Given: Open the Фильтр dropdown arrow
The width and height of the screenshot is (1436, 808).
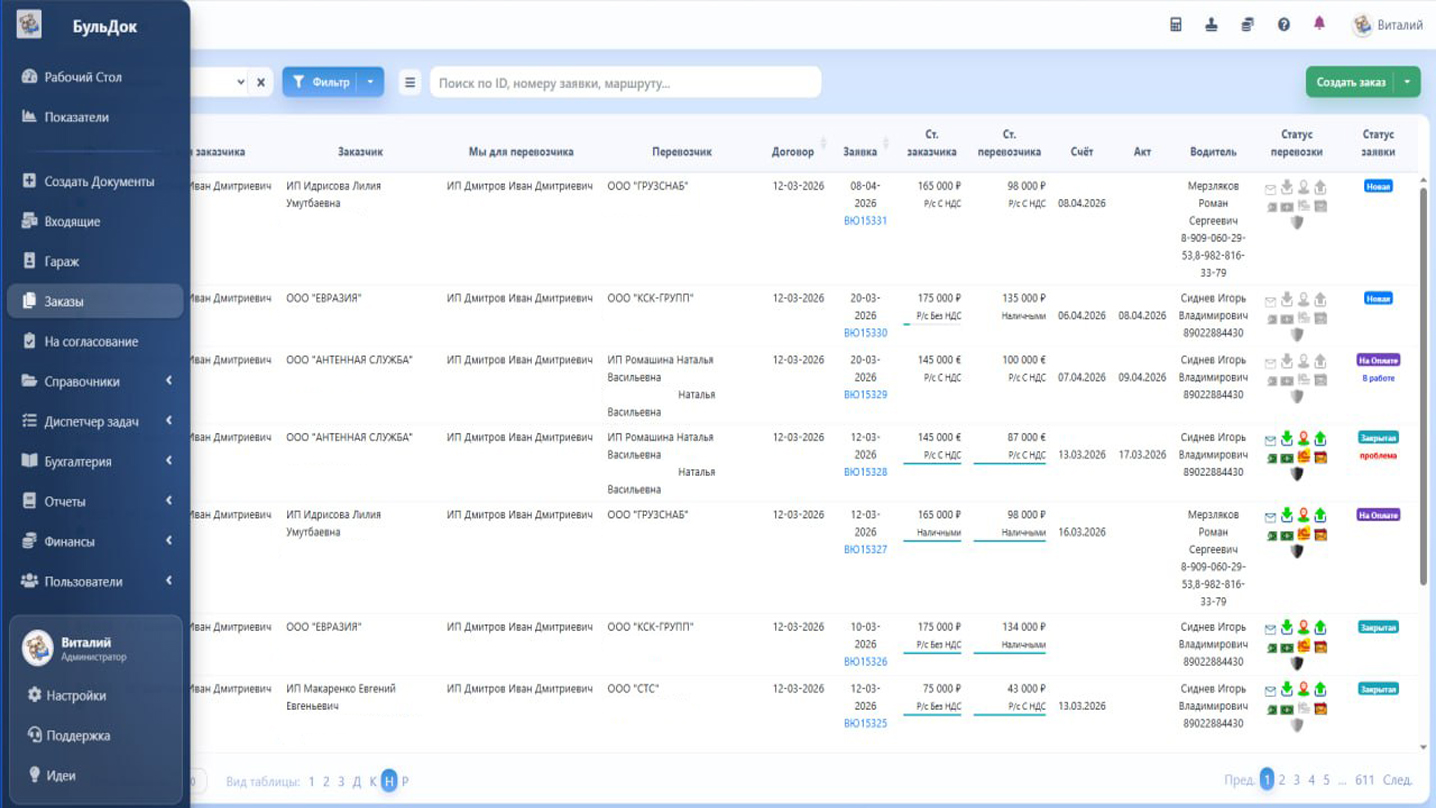Looking at the screenshot, I should (370, 82).
